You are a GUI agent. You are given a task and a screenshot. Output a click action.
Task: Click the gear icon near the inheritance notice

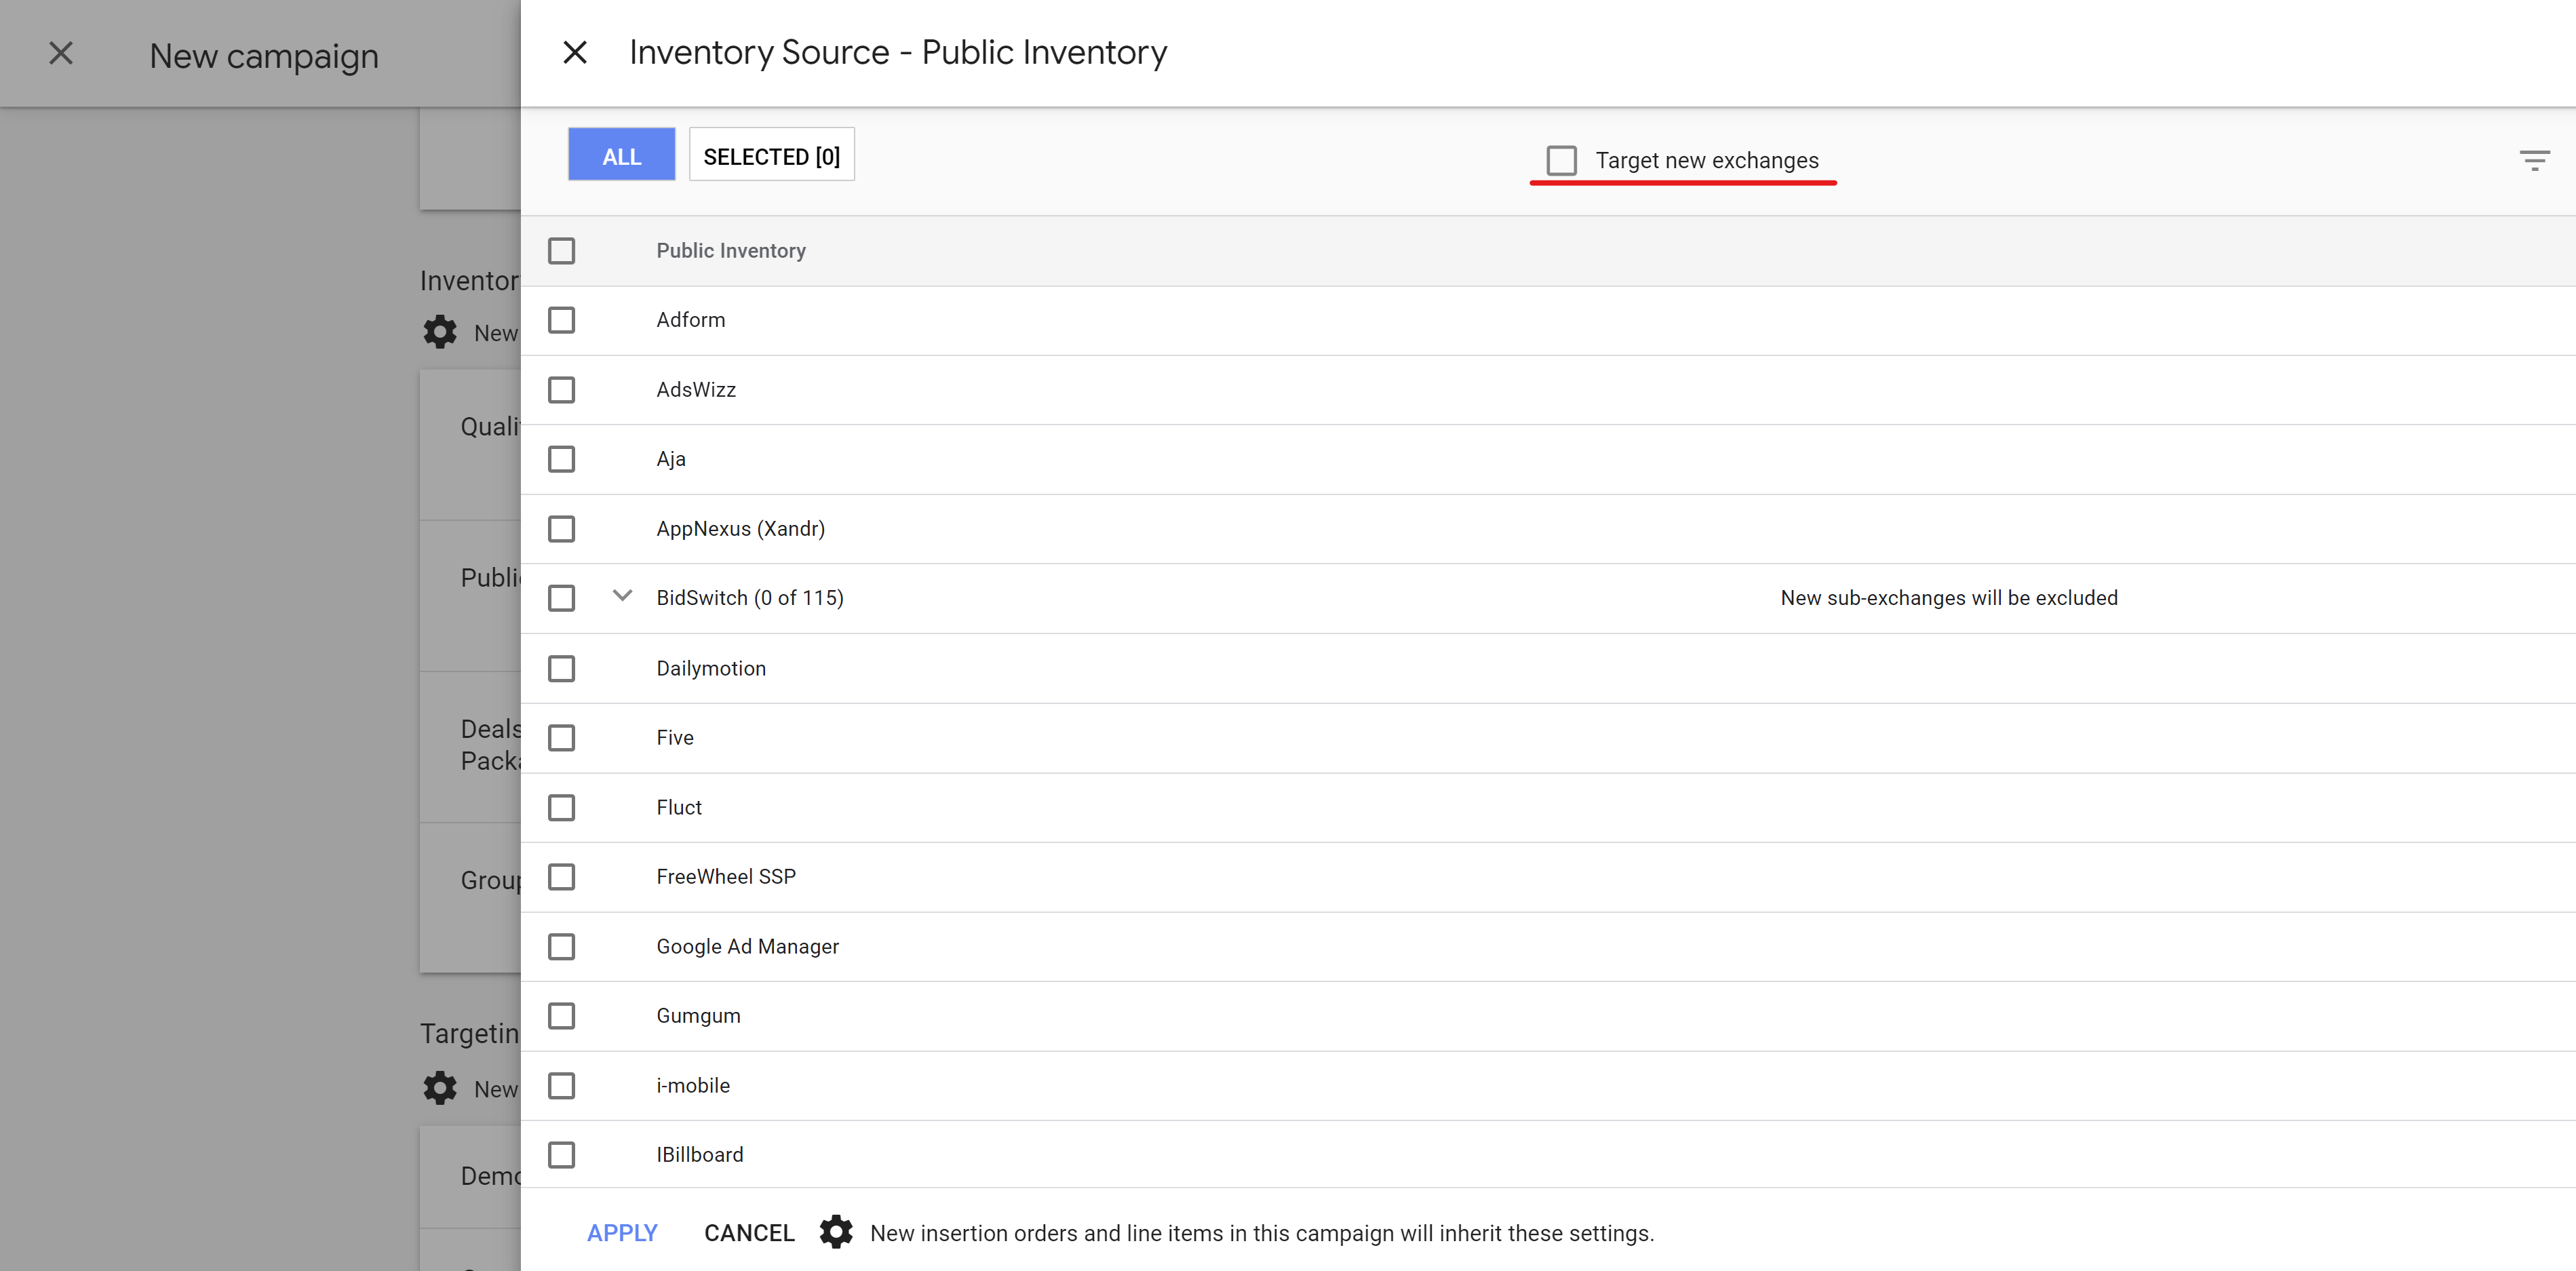pyautogui.click(x=836, y=1232)
